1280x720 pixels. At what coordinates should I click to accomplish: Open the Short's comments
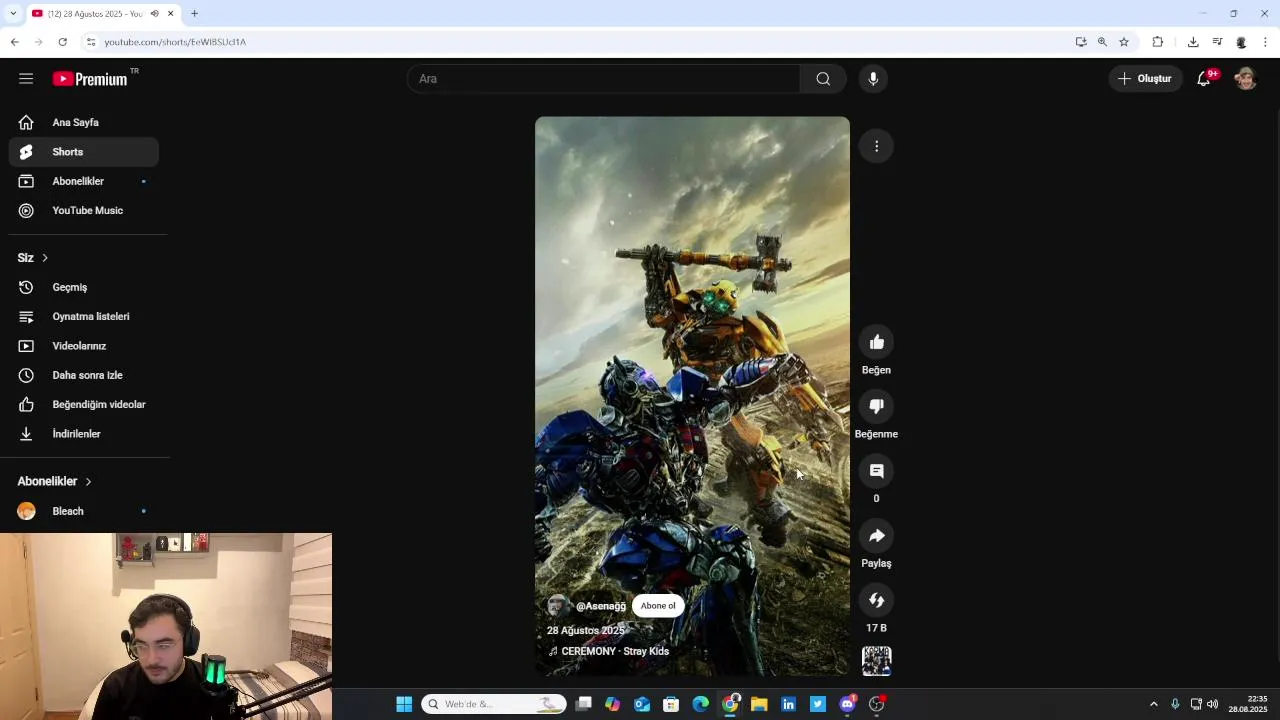[877, 471]
